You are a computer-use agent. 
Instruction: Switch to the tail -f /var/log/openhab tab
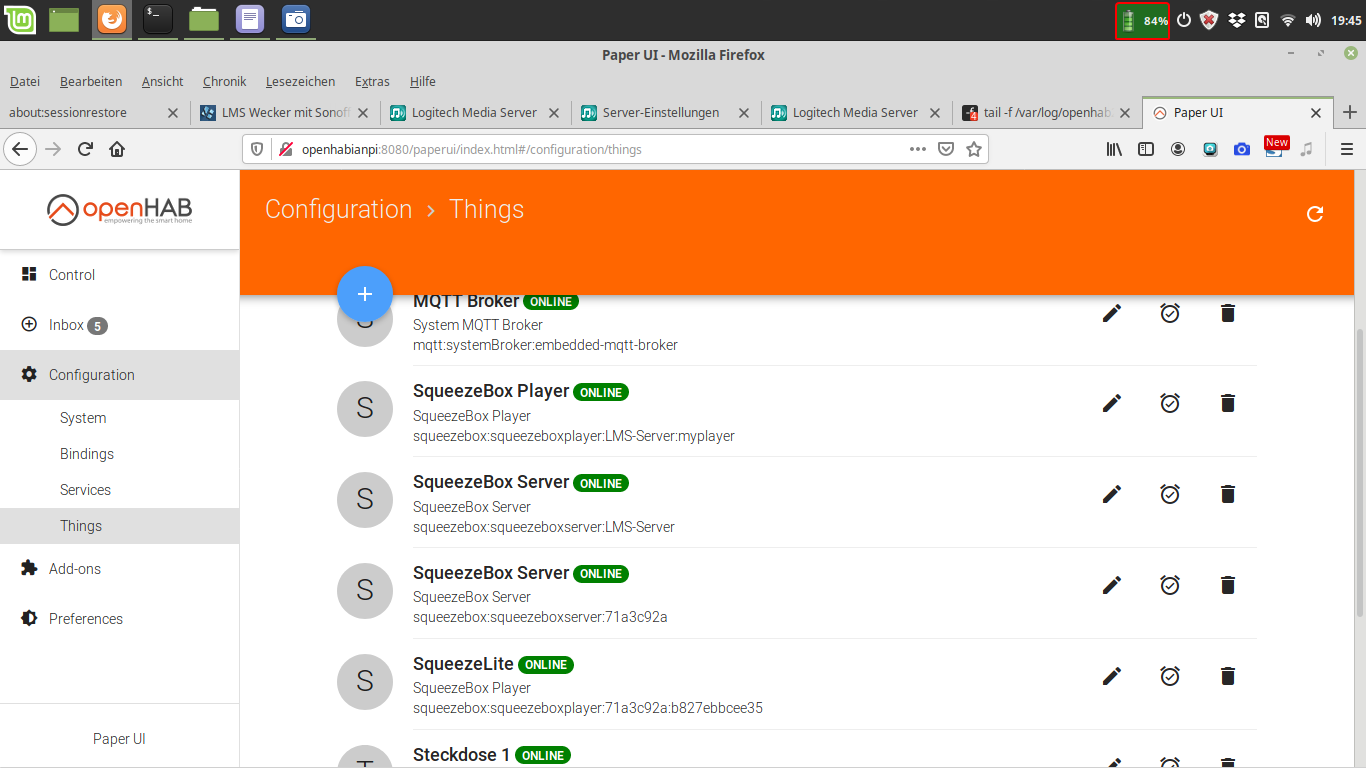[x=1047, y=112]
